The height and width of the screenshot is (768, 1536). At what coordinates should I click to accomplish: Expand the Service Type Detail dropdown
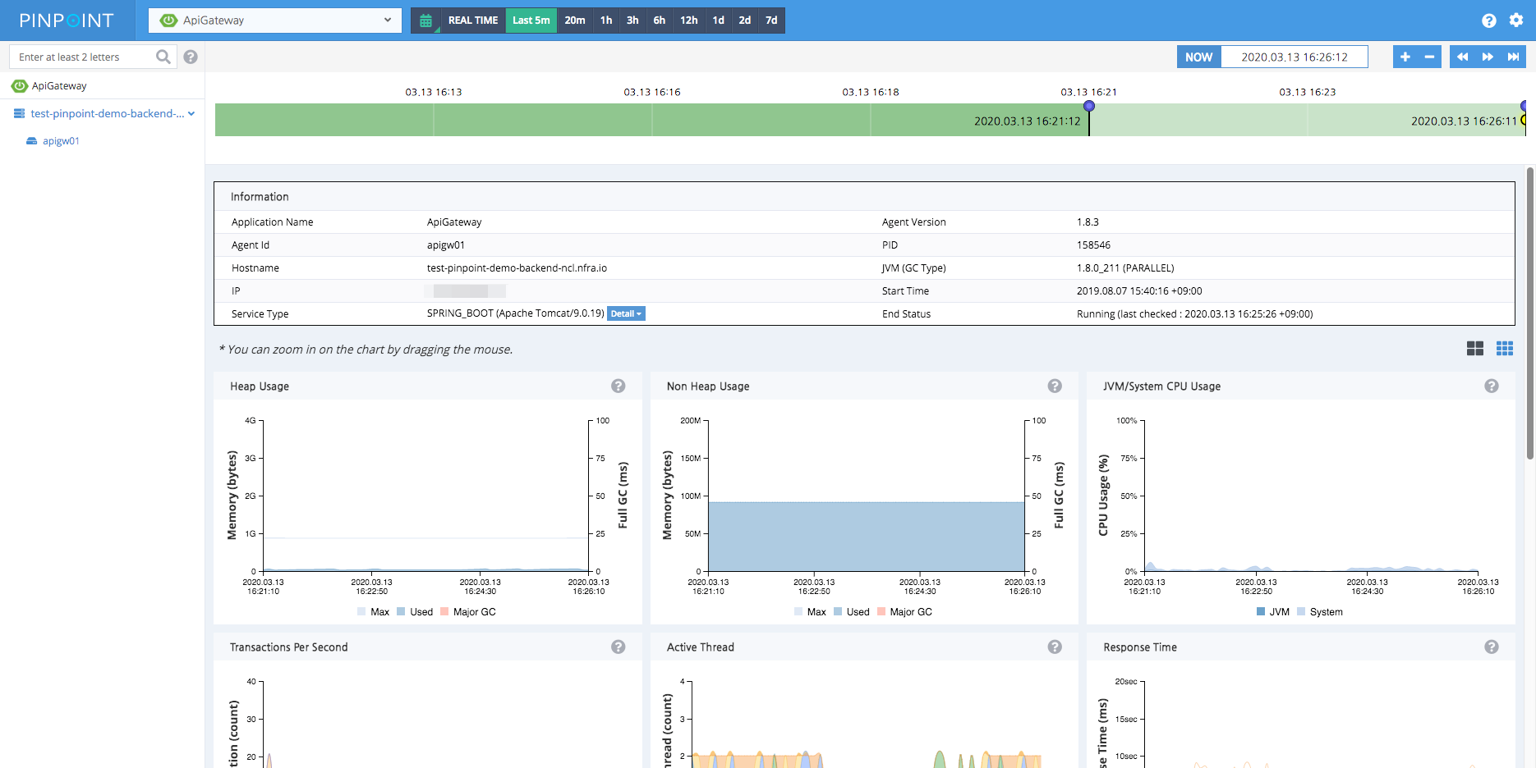(x=626, y=314)
